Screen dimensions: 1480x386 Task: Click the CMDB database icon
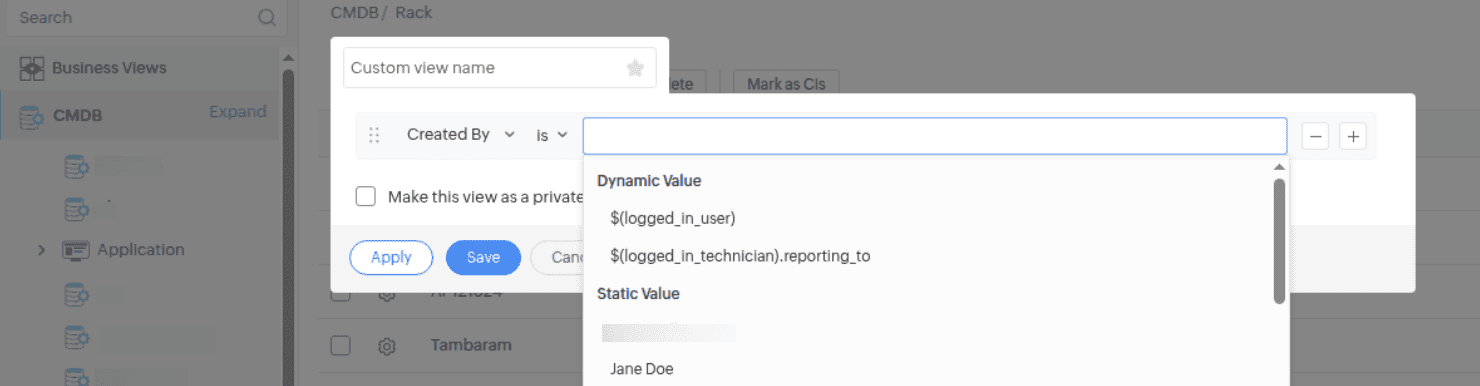click(32, 117)
